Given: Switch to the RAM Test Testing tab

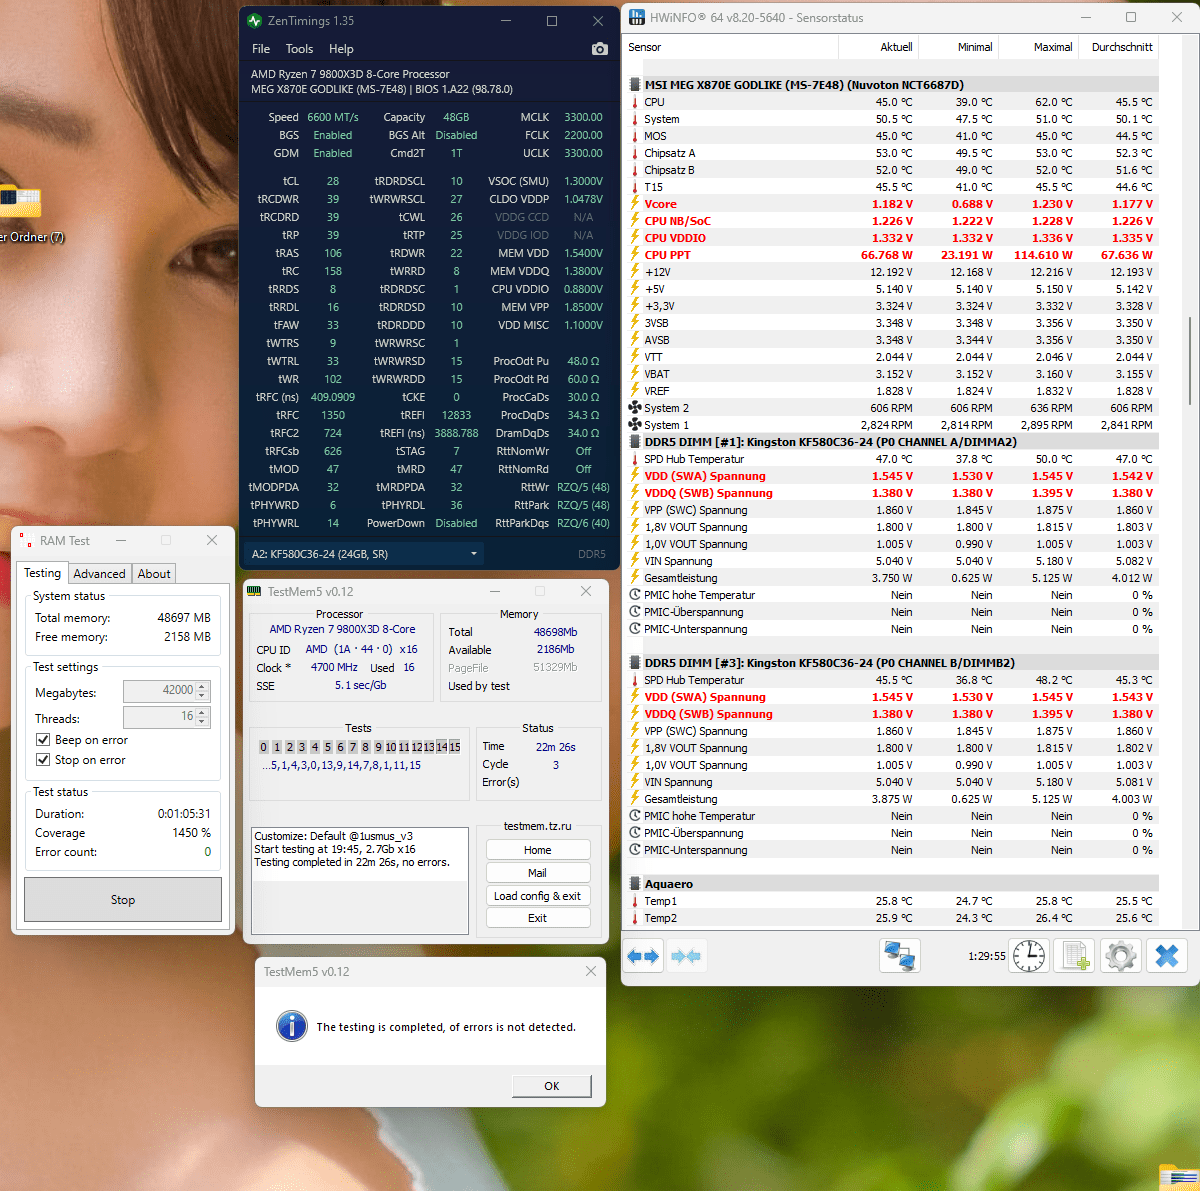Looking at the screenshot, I should tap(42, 573).
